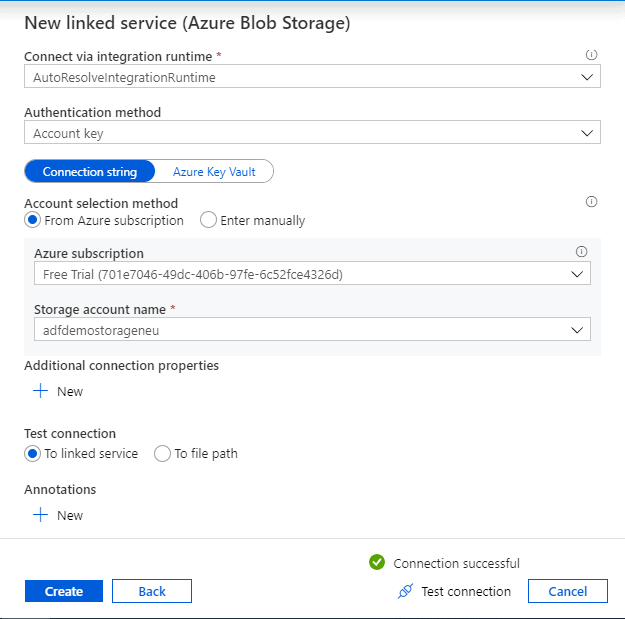Click green Connection successful checkmark icon

(377, 563)
